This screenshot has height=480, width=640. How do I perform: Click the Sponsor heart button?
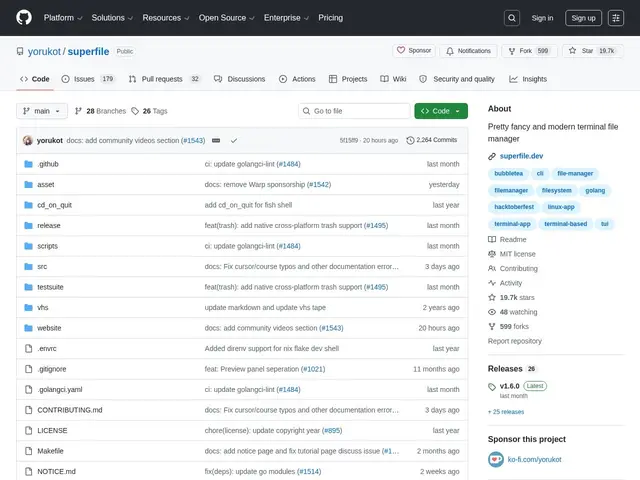point(414,51)
